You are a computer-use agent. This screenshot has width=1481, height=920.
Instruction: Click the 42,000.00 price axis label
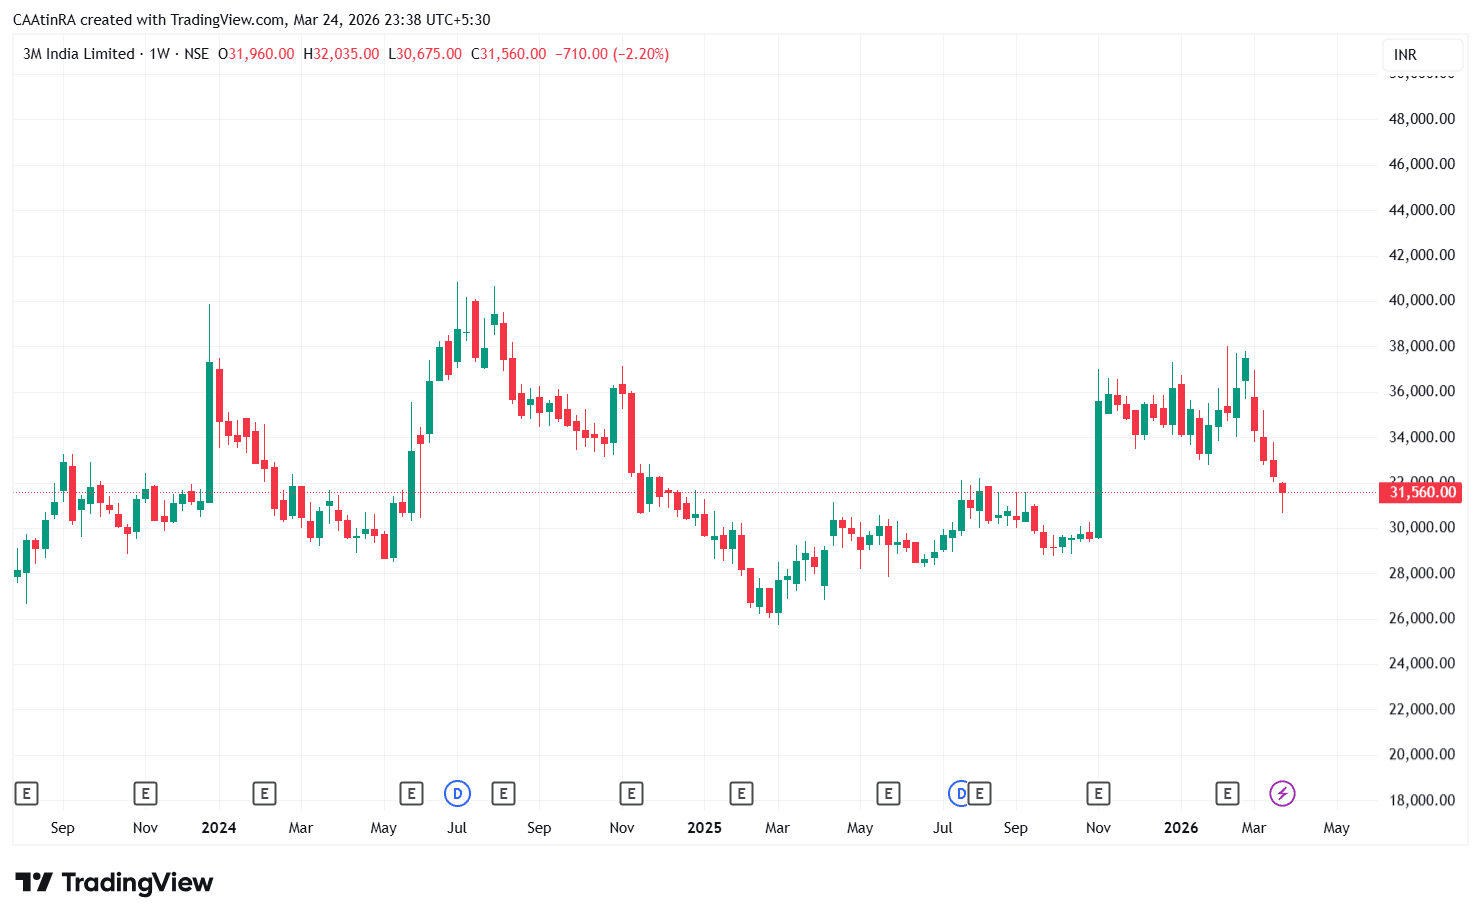(x=1422, y=255)
